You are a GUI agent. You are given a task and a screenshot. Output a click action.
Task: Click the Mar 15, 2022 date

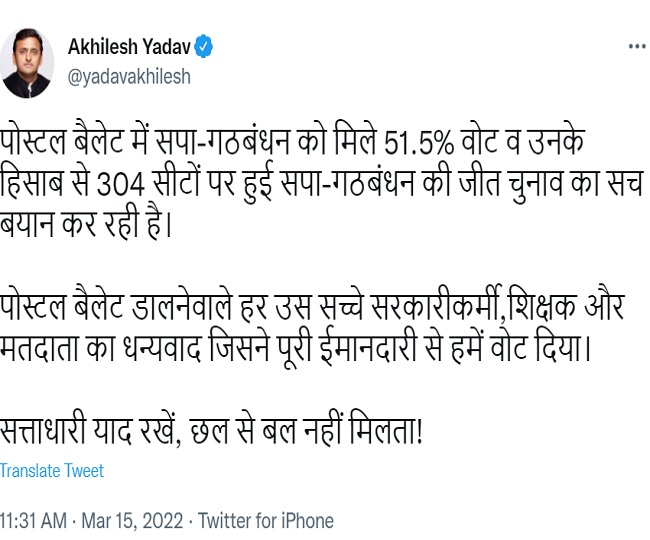pos(132,521)
